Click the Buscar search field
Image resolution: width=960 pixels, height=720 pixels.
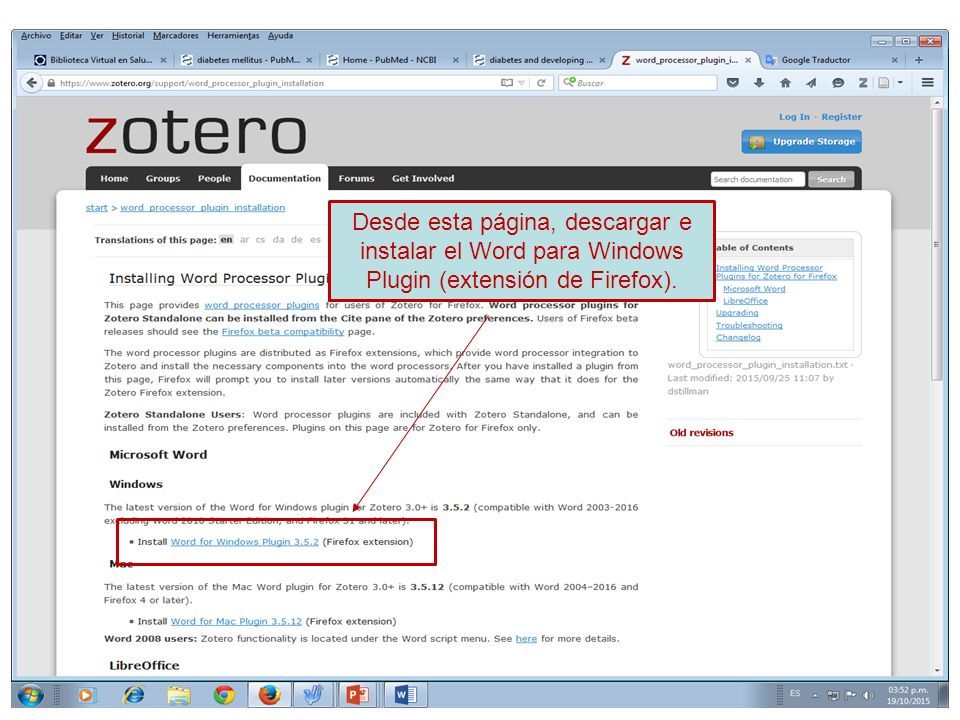pos(637,83)
